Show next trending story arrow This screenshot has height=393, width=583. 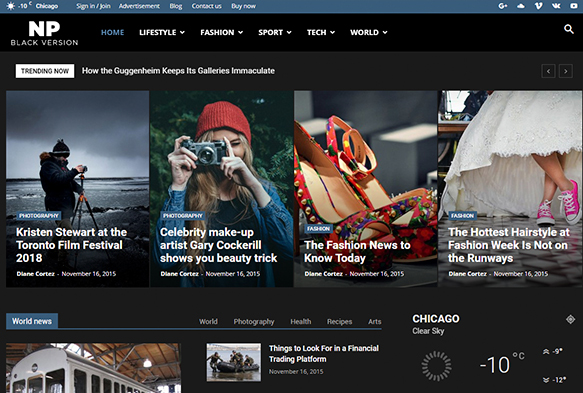566,71
